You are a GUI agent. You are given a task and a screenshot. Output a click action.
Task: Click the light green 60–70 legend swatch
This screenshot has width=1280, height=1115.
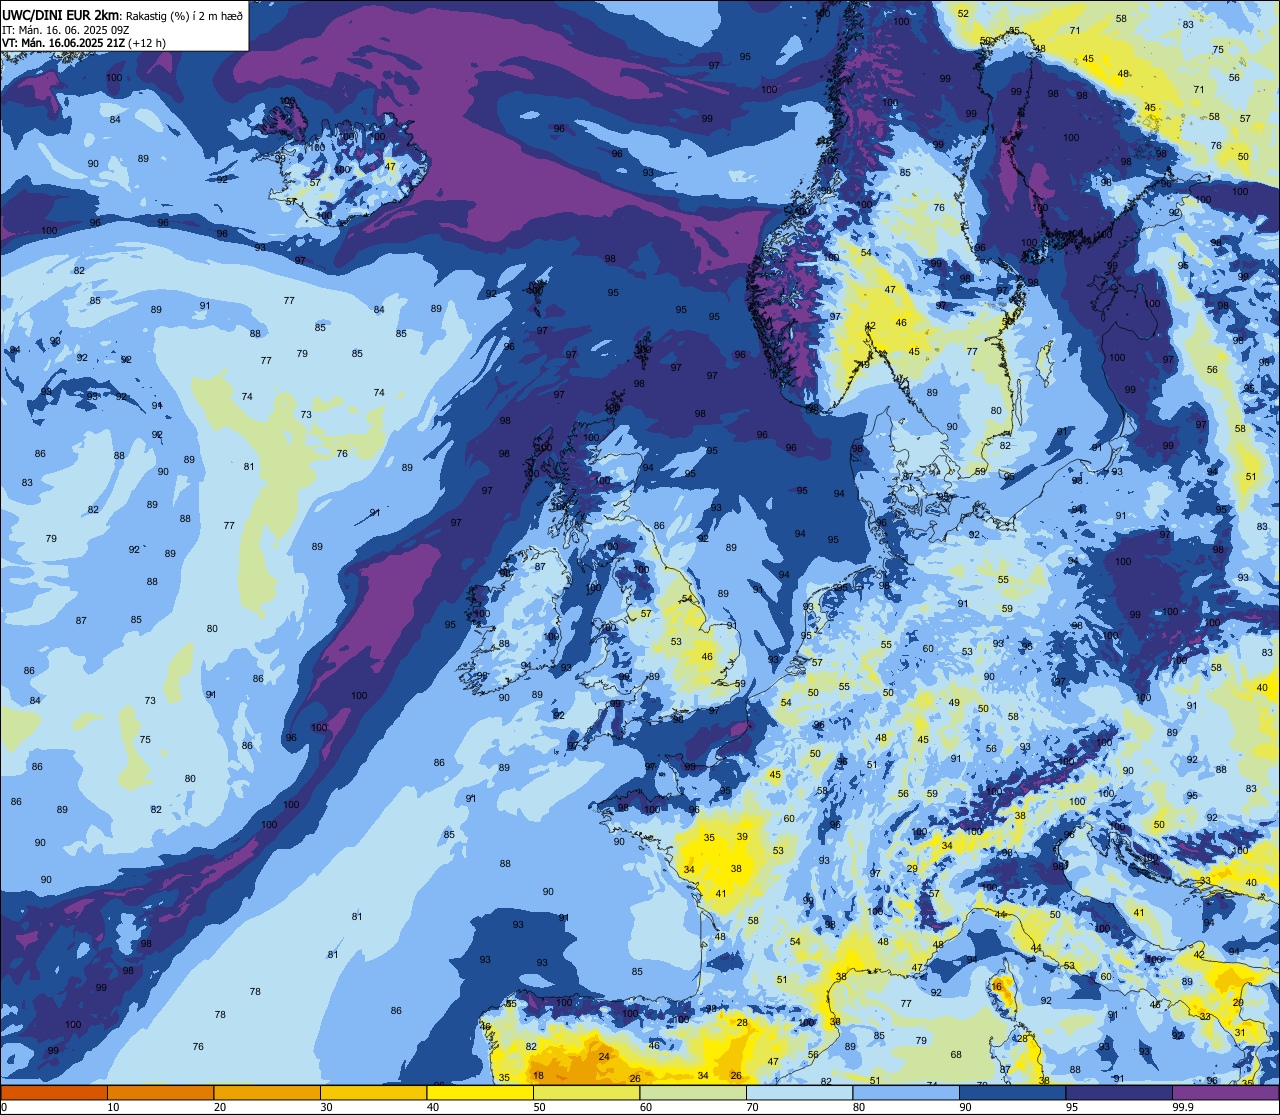point(693,1092)
